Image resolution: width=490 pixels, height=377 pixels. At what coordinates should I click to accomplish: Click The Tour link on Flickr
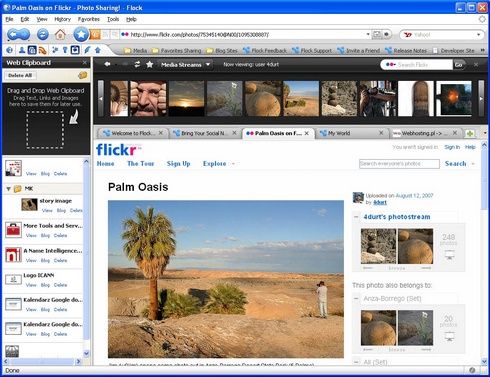pos(141,164)
